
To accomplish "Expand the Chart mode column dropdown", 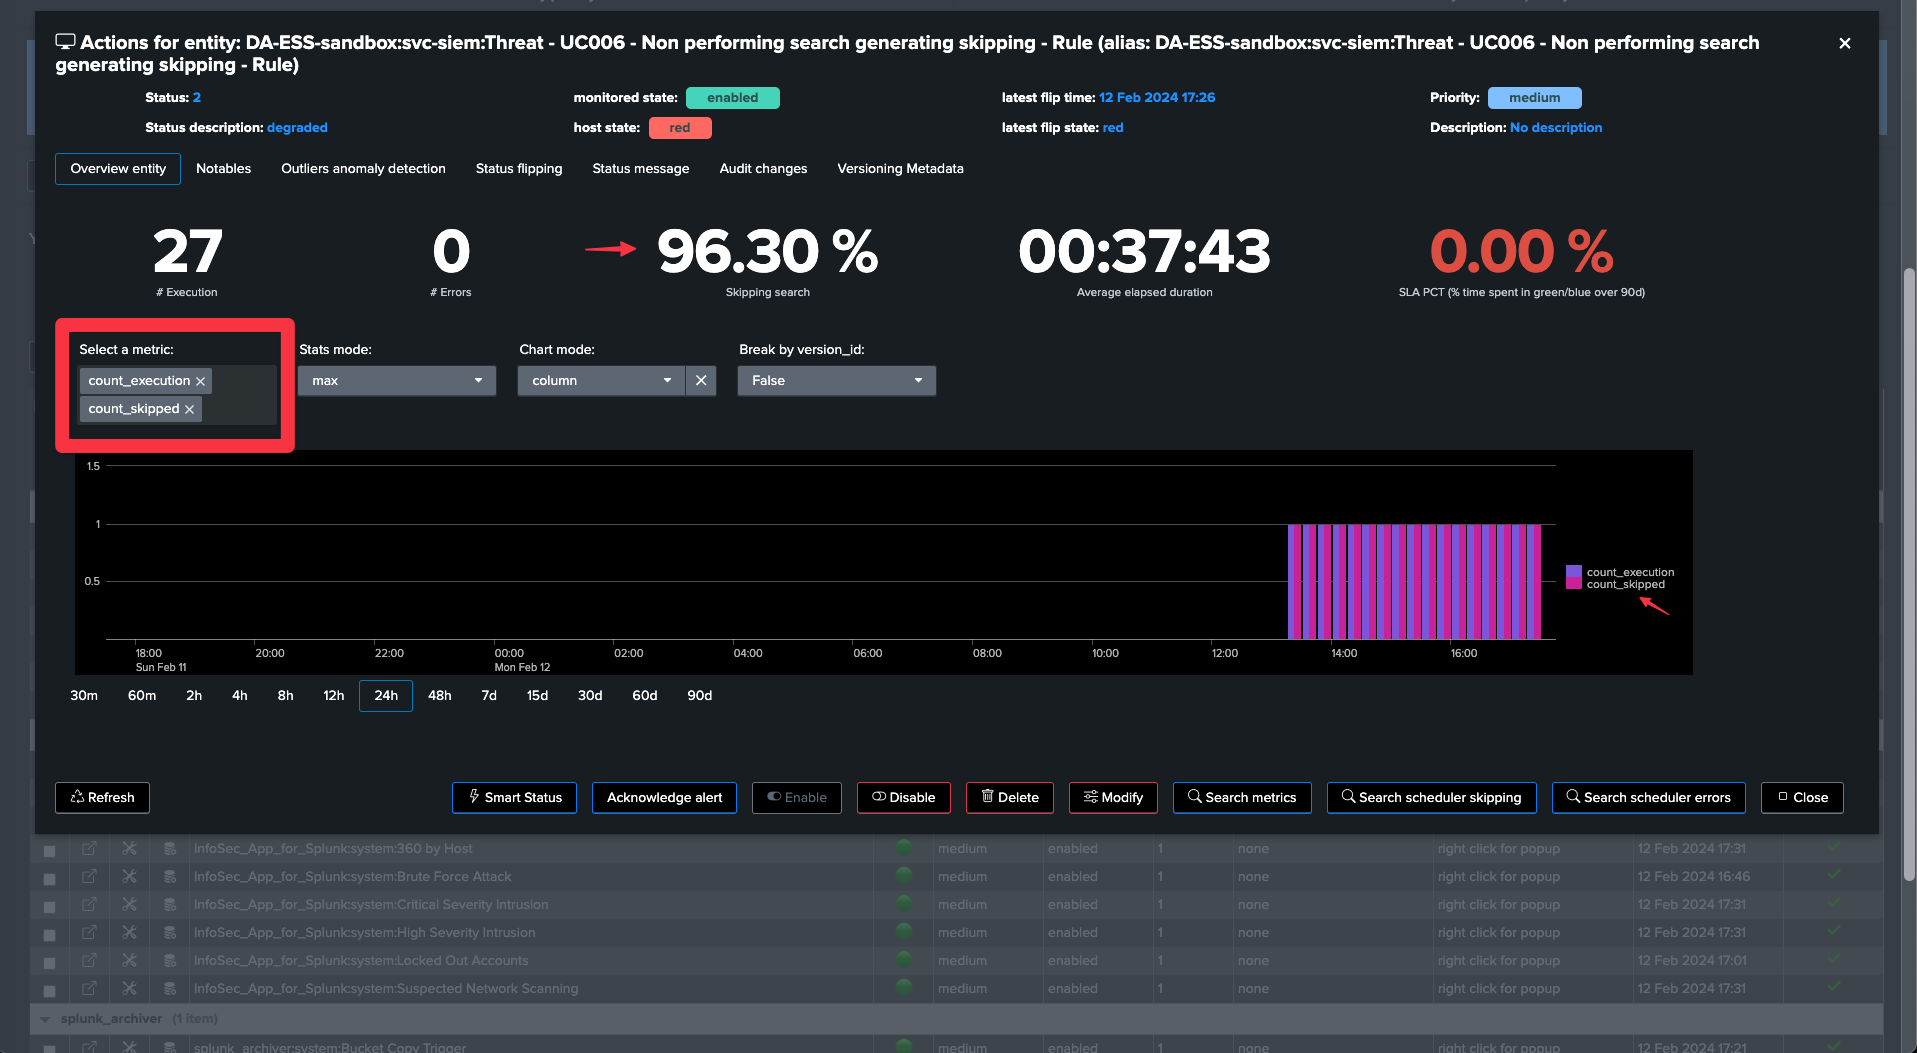I will point(600,381).
